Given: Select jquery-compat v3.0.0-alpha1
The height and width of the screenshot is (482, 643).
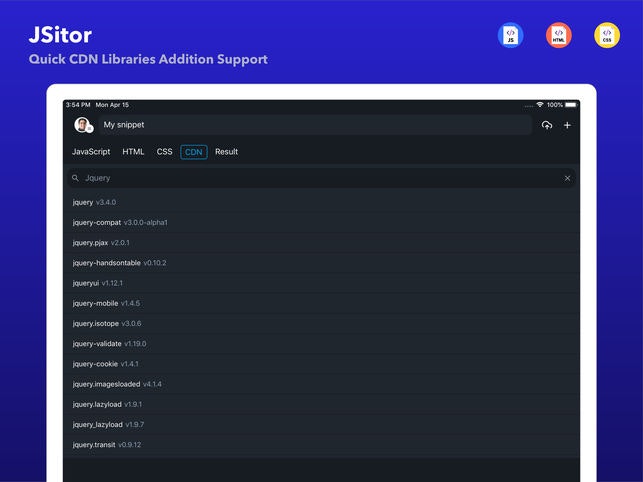Looking at the screenshot, I should [x=321, y=222].
